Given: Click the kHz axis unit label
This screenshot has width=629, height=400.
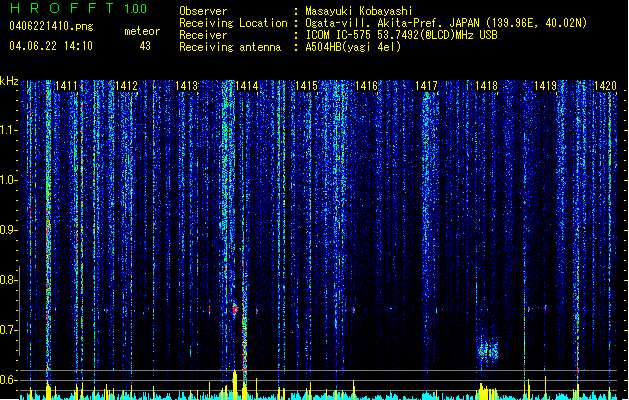Looking at the screenshot, I should pos(9,81).
